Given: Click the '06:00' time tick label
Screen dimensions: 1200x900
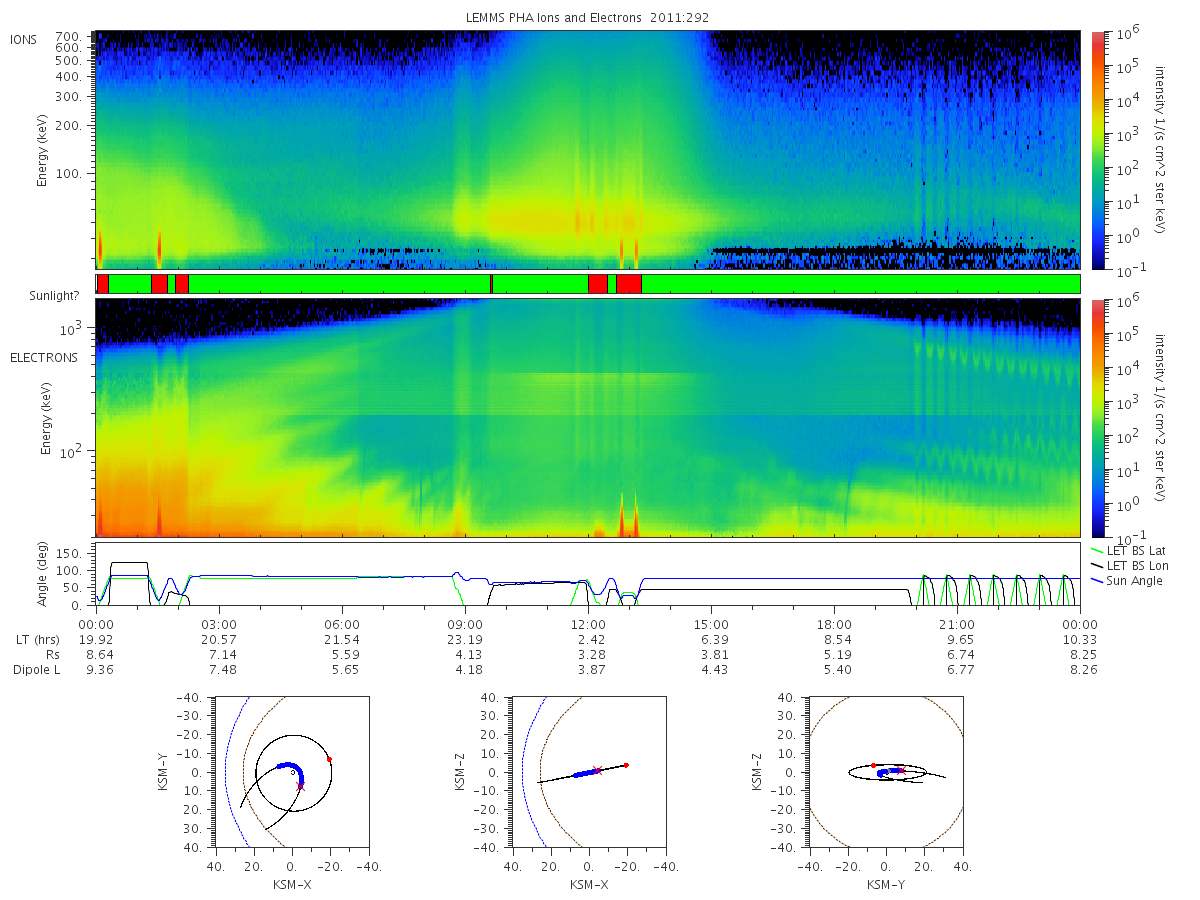Looking at the screenshot, I should pos(342,623).
